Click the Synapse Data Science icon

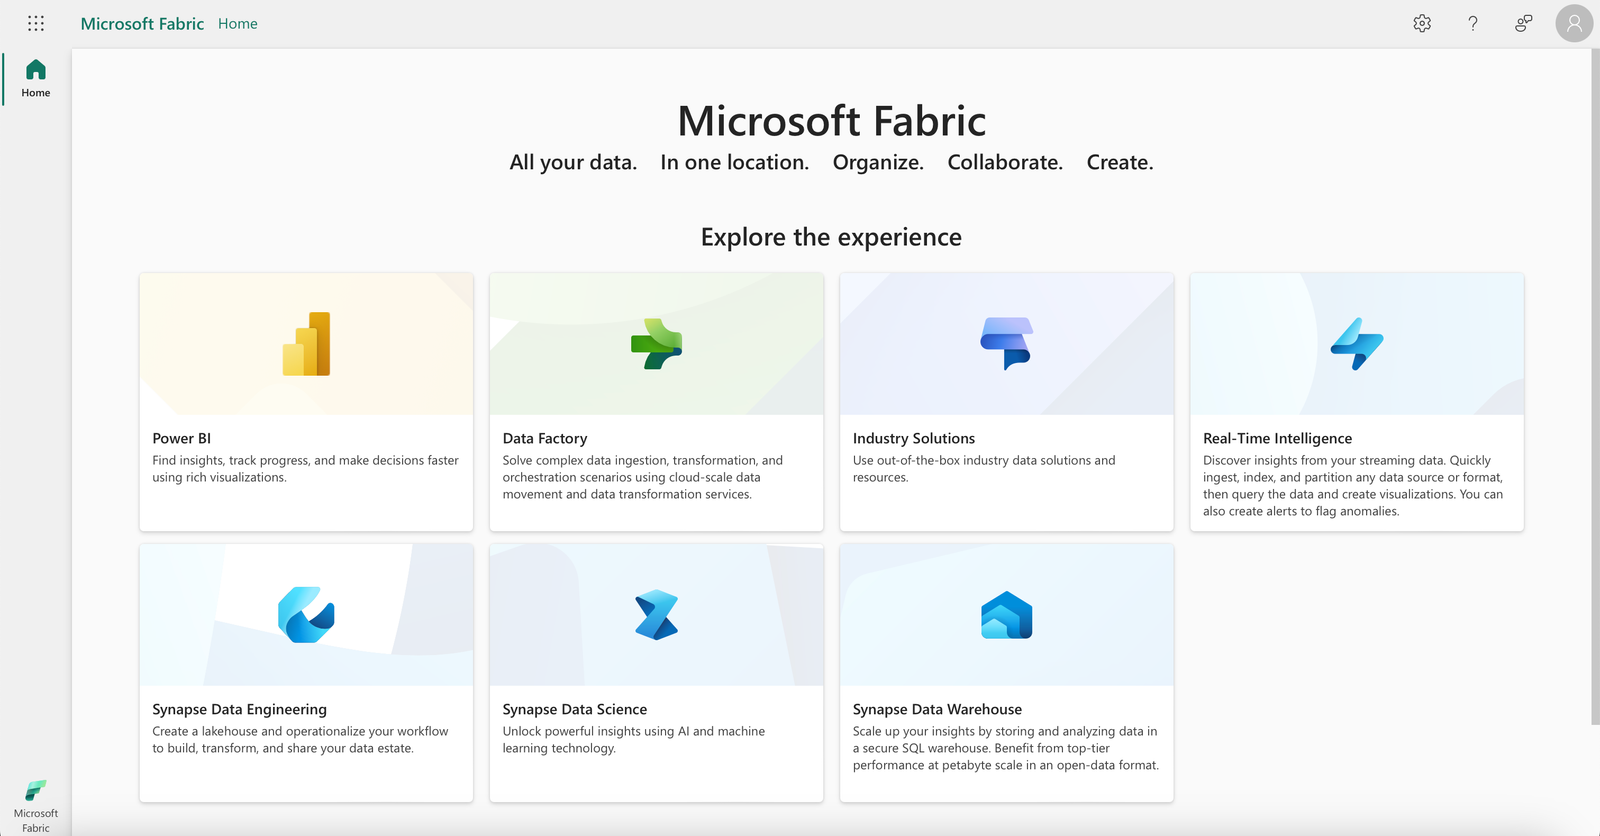tap(656, 615)
